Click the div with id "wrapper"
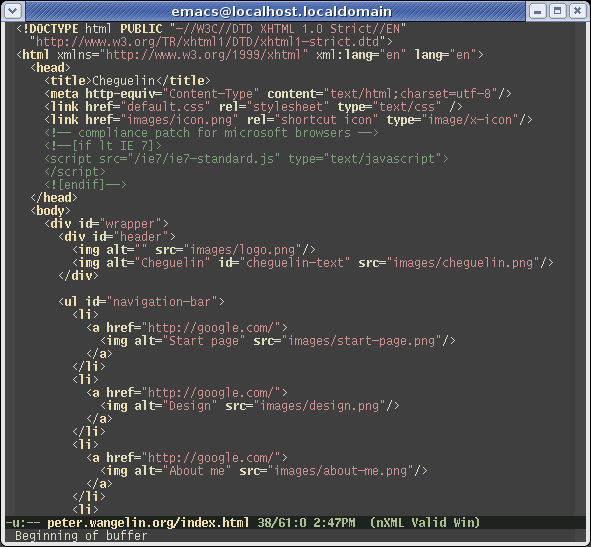591x547 pixels. (x=107, y=224)
